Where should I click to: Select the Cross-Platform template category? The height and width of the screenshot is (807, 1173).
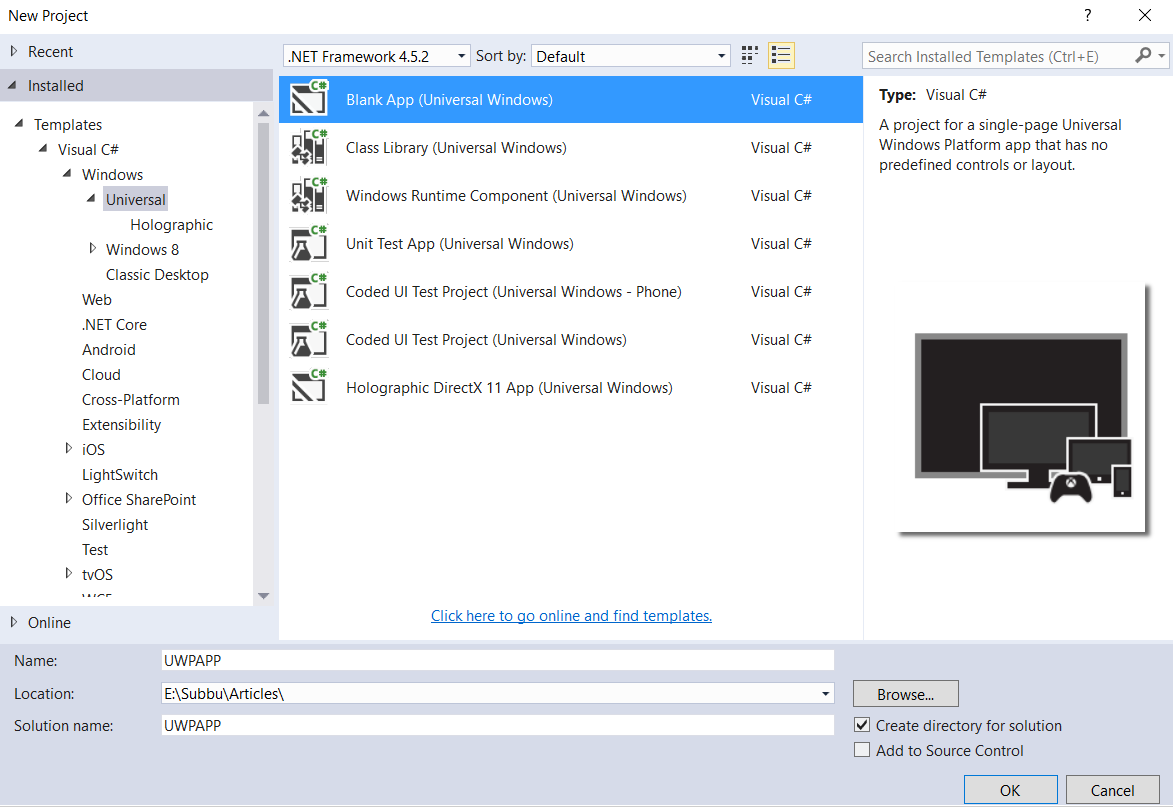pos(131,399)
